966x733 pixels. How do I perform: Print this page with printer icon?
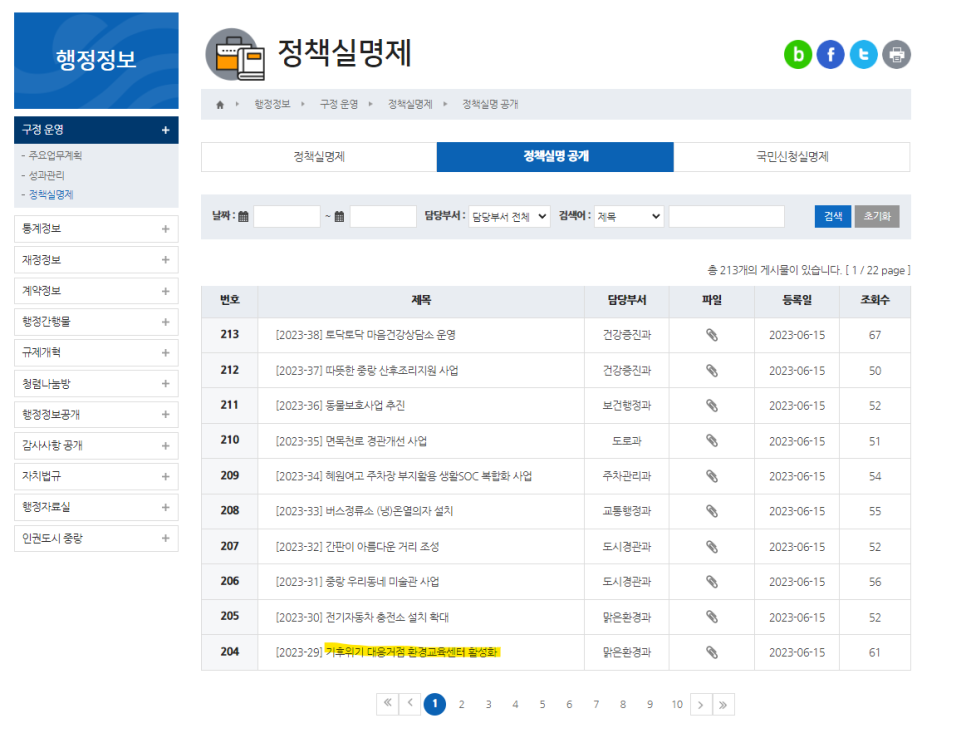tap(896, 55)
